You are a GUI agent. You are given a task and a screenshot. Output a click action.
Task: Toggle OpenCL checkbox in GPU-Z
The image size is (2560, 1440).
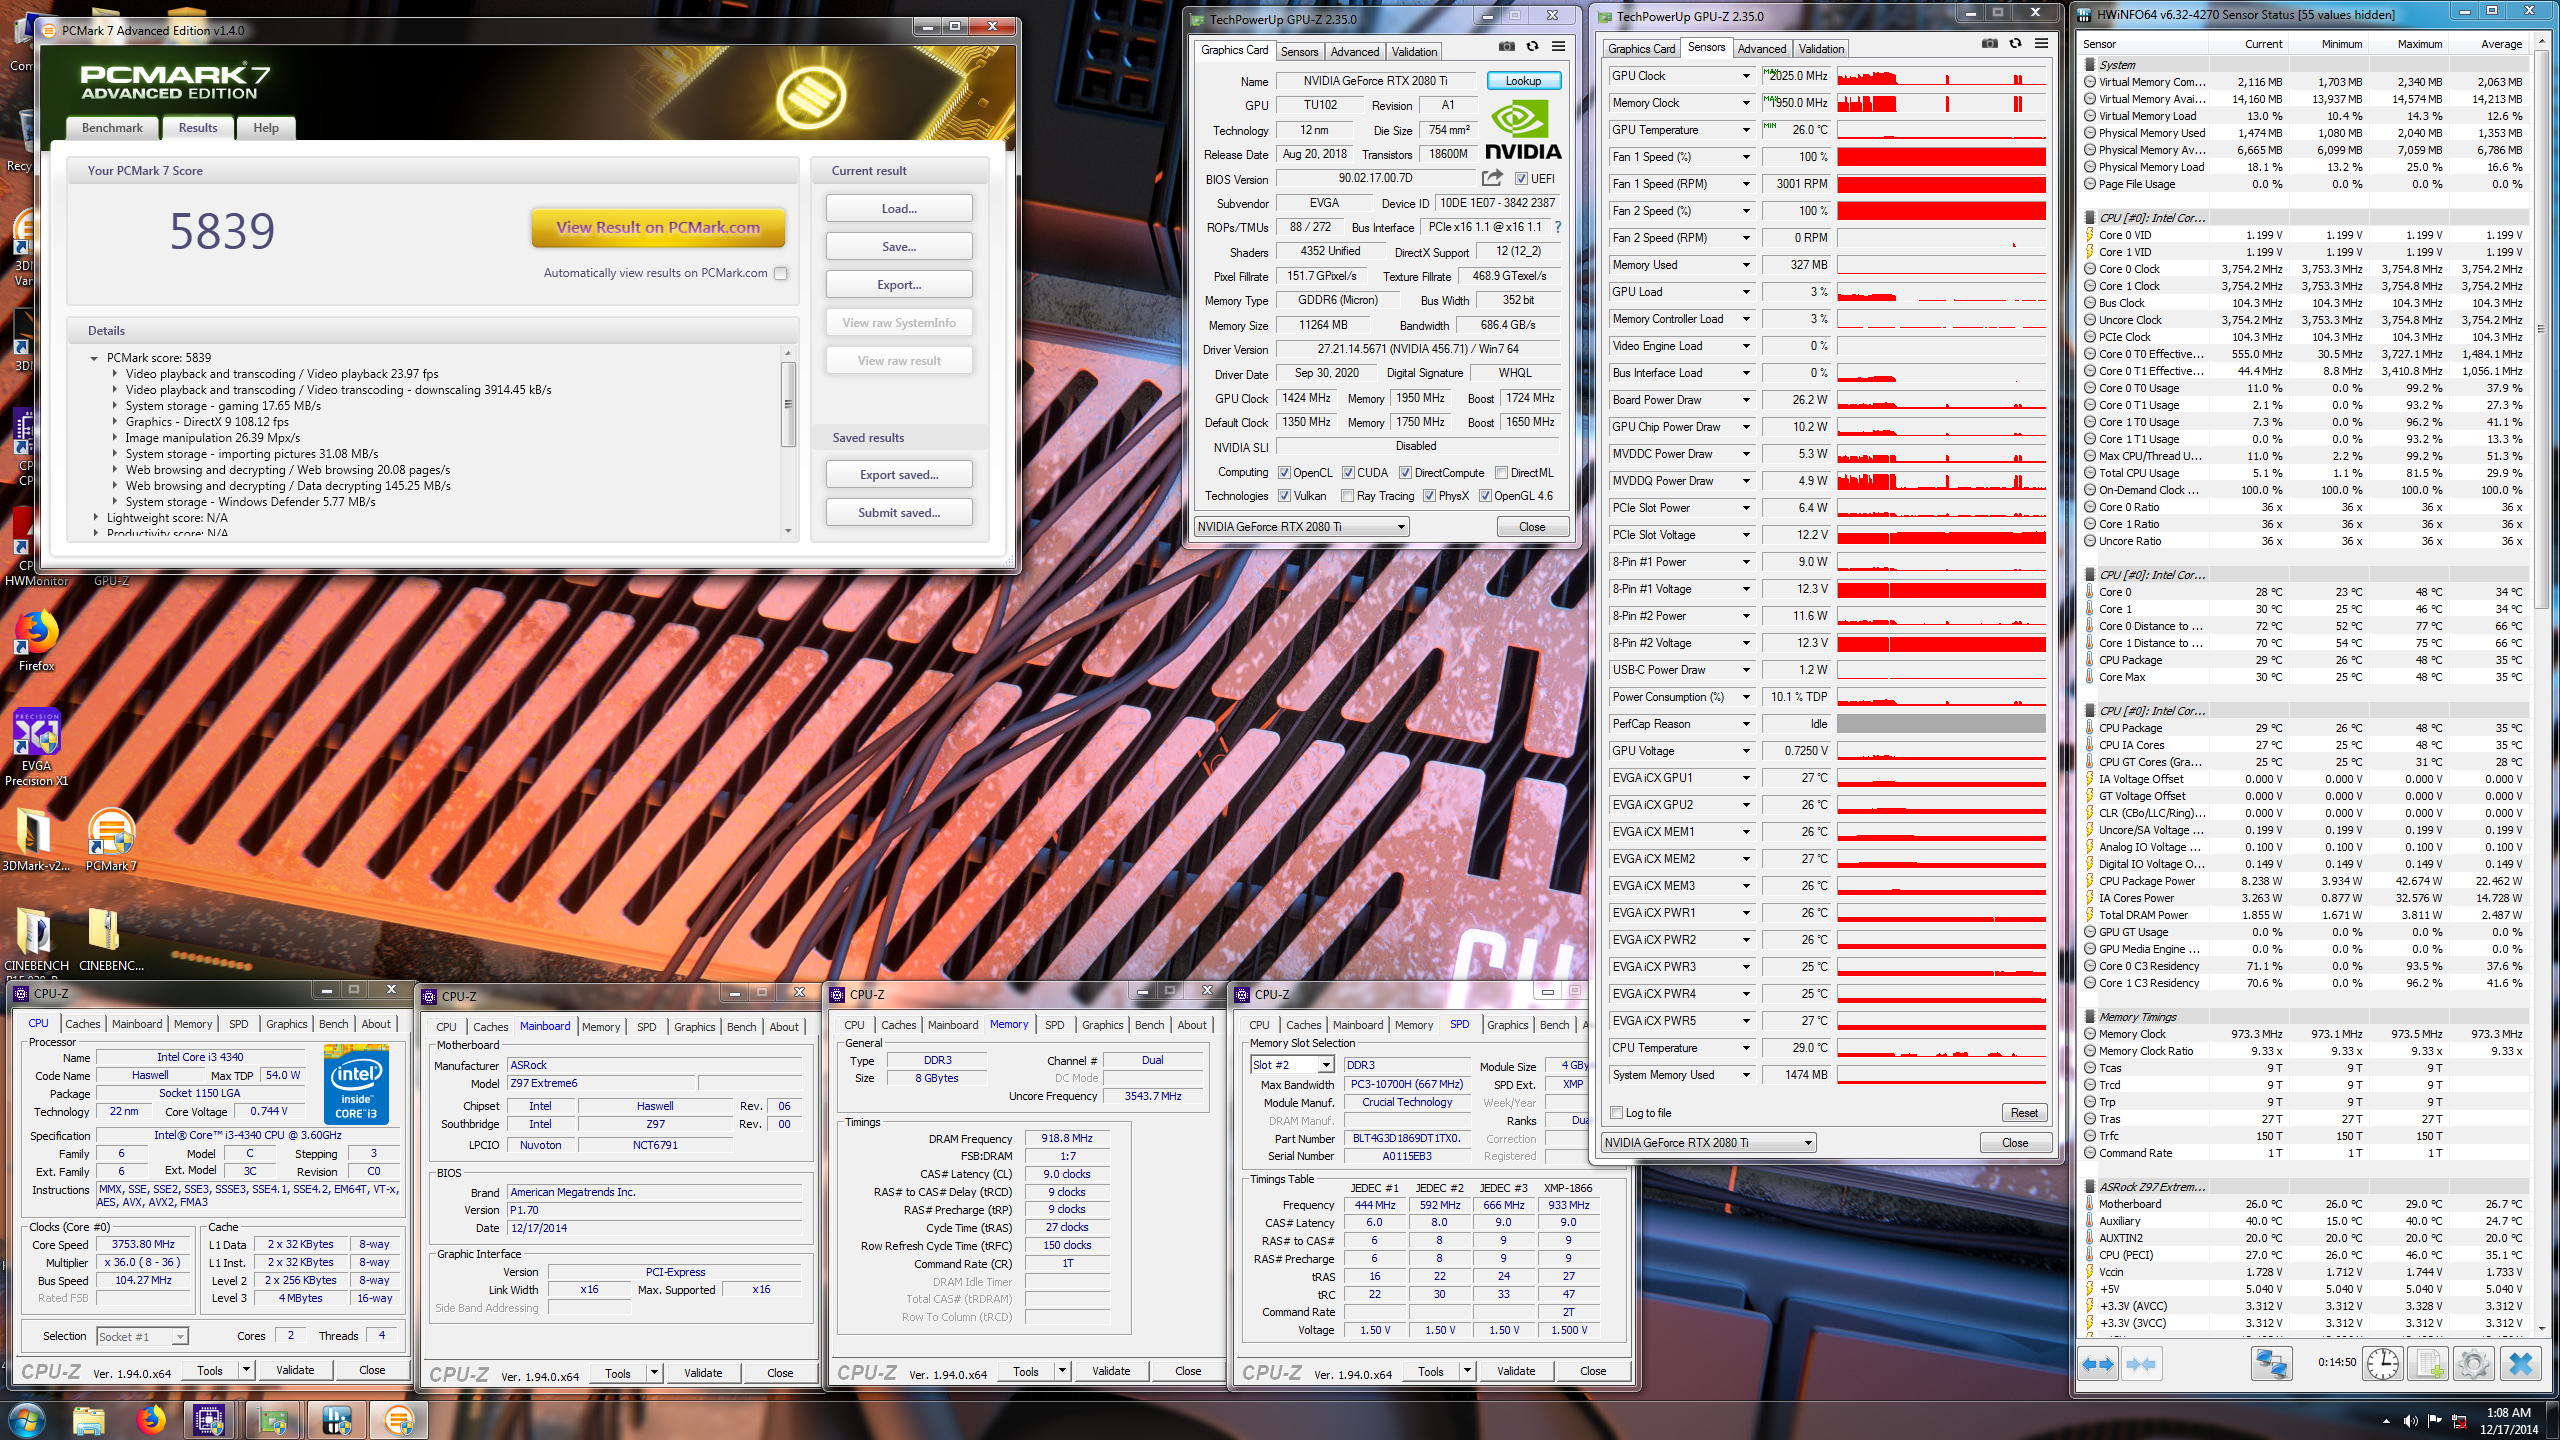pos(1285,473)
